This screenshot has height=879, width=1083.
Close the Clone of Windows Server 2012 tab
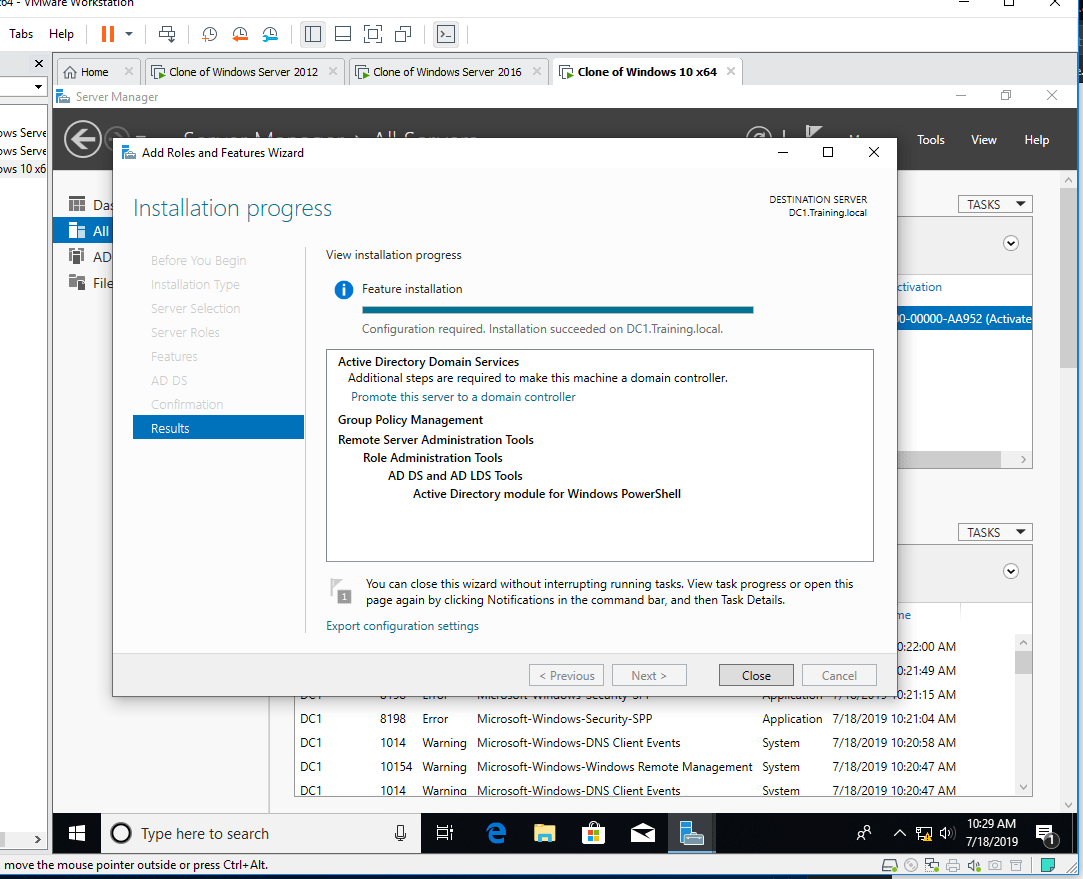[x=333, y=71]
